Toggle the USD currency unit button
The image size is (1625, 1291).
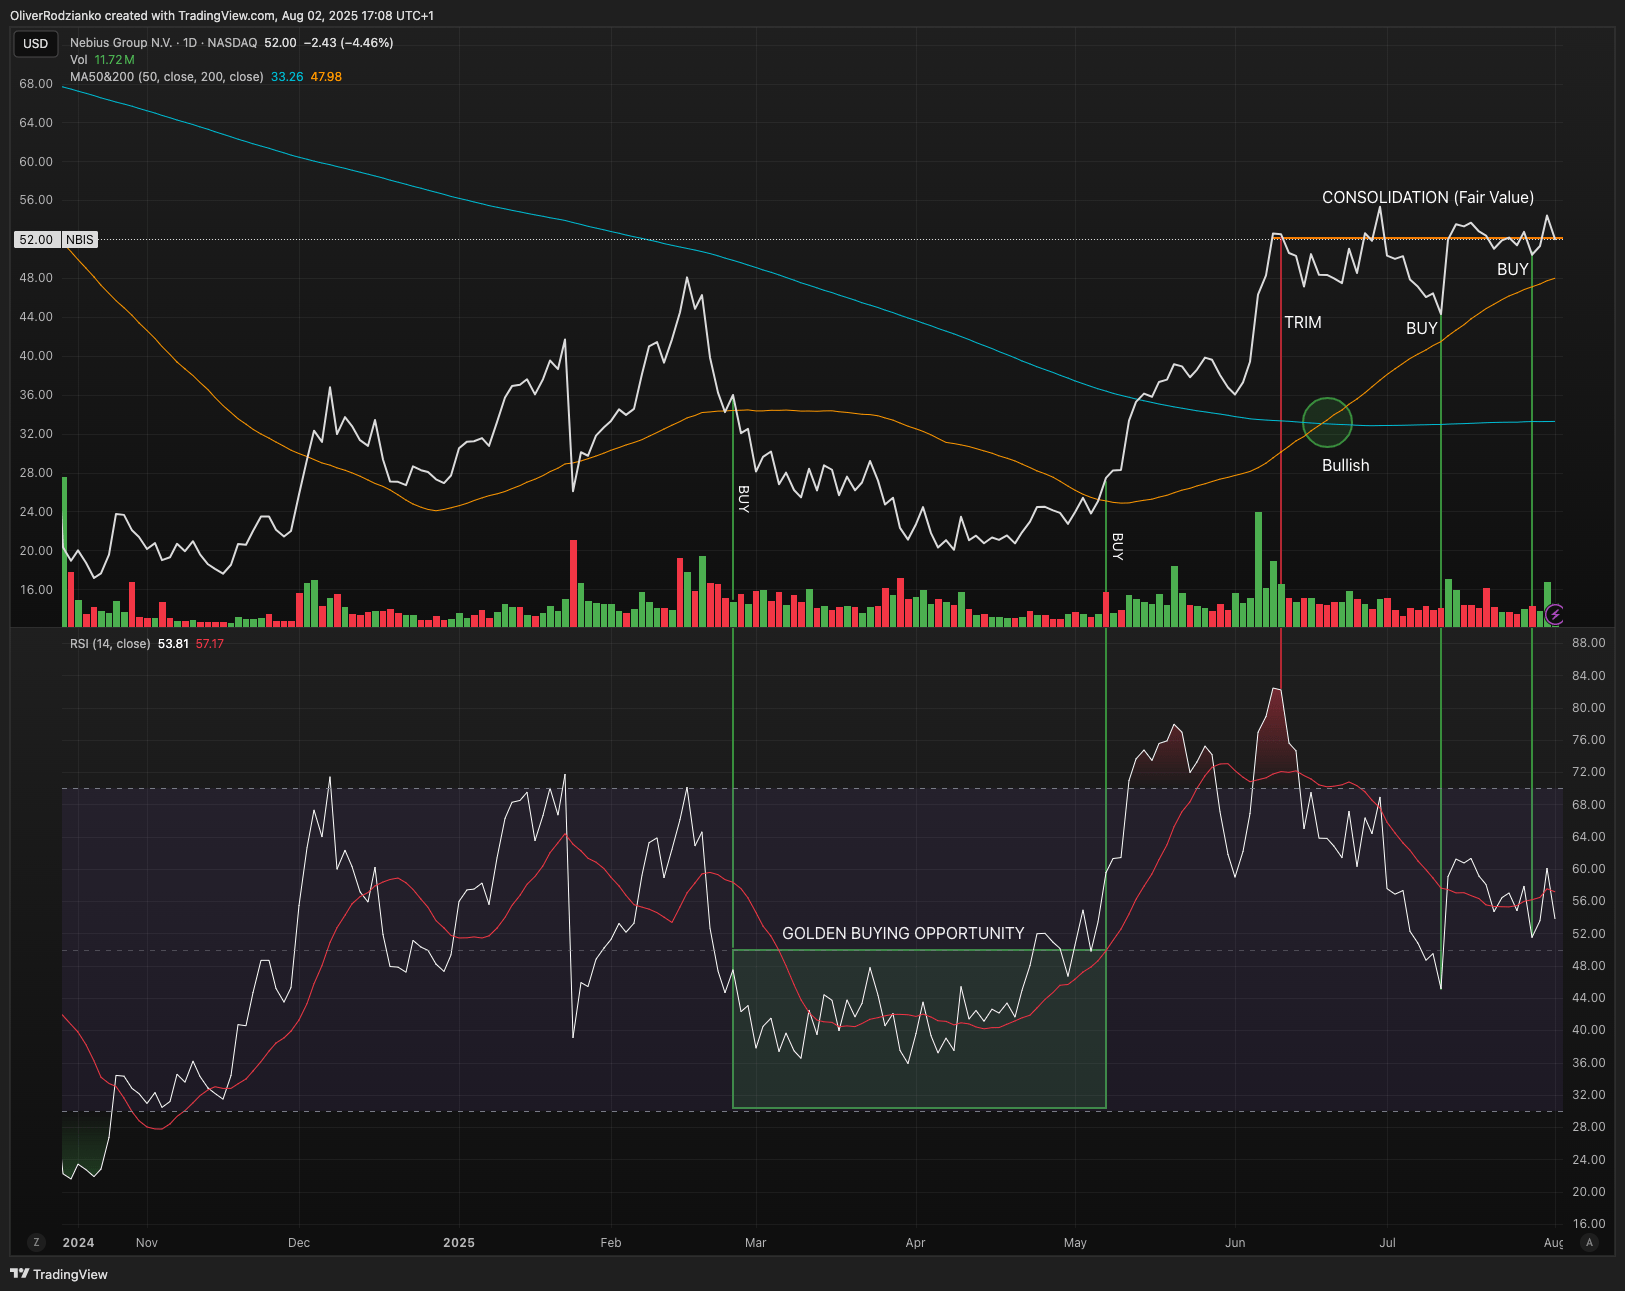click(35, 43)
